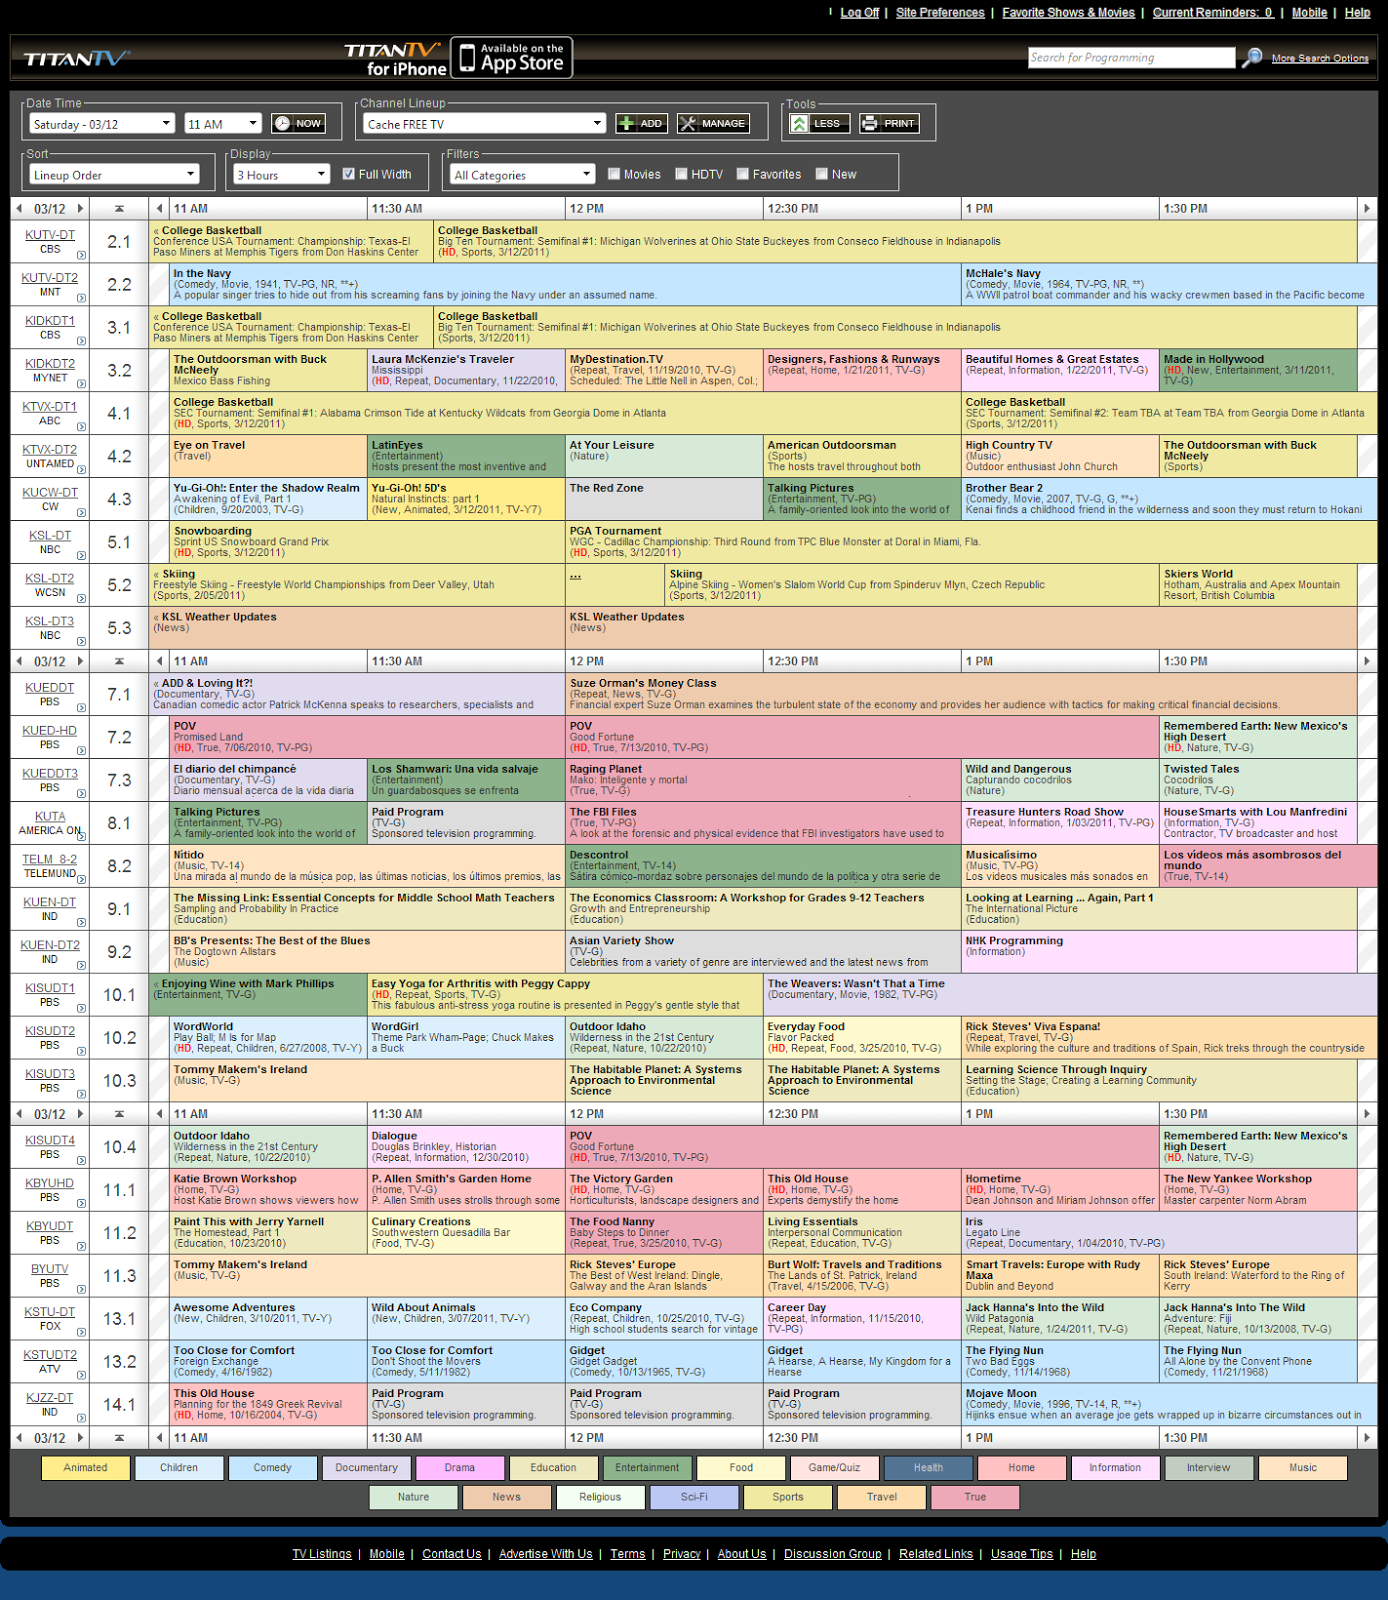This screenshot has width=1388, height=1600.
Task: Open Current Reminders in the top menu
Action: 1213,13
